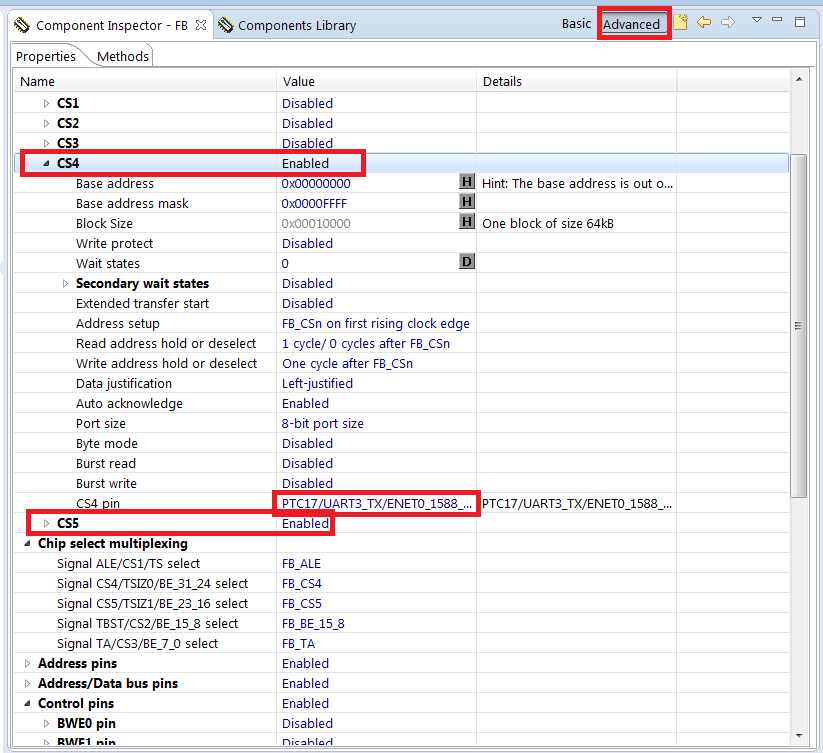Select the CS4 pin PTC17 value
Screen dimensions: 823x753
[x=376, y=504]
